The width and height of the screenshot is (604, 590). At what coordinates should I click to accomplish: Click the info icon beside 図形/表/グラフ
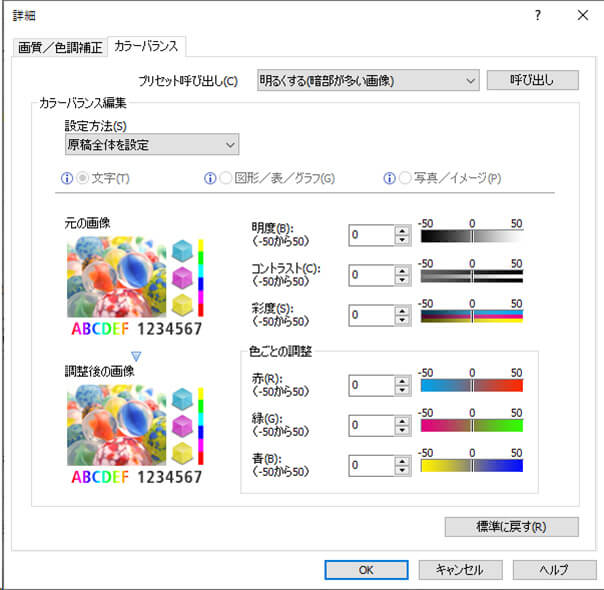210,178
